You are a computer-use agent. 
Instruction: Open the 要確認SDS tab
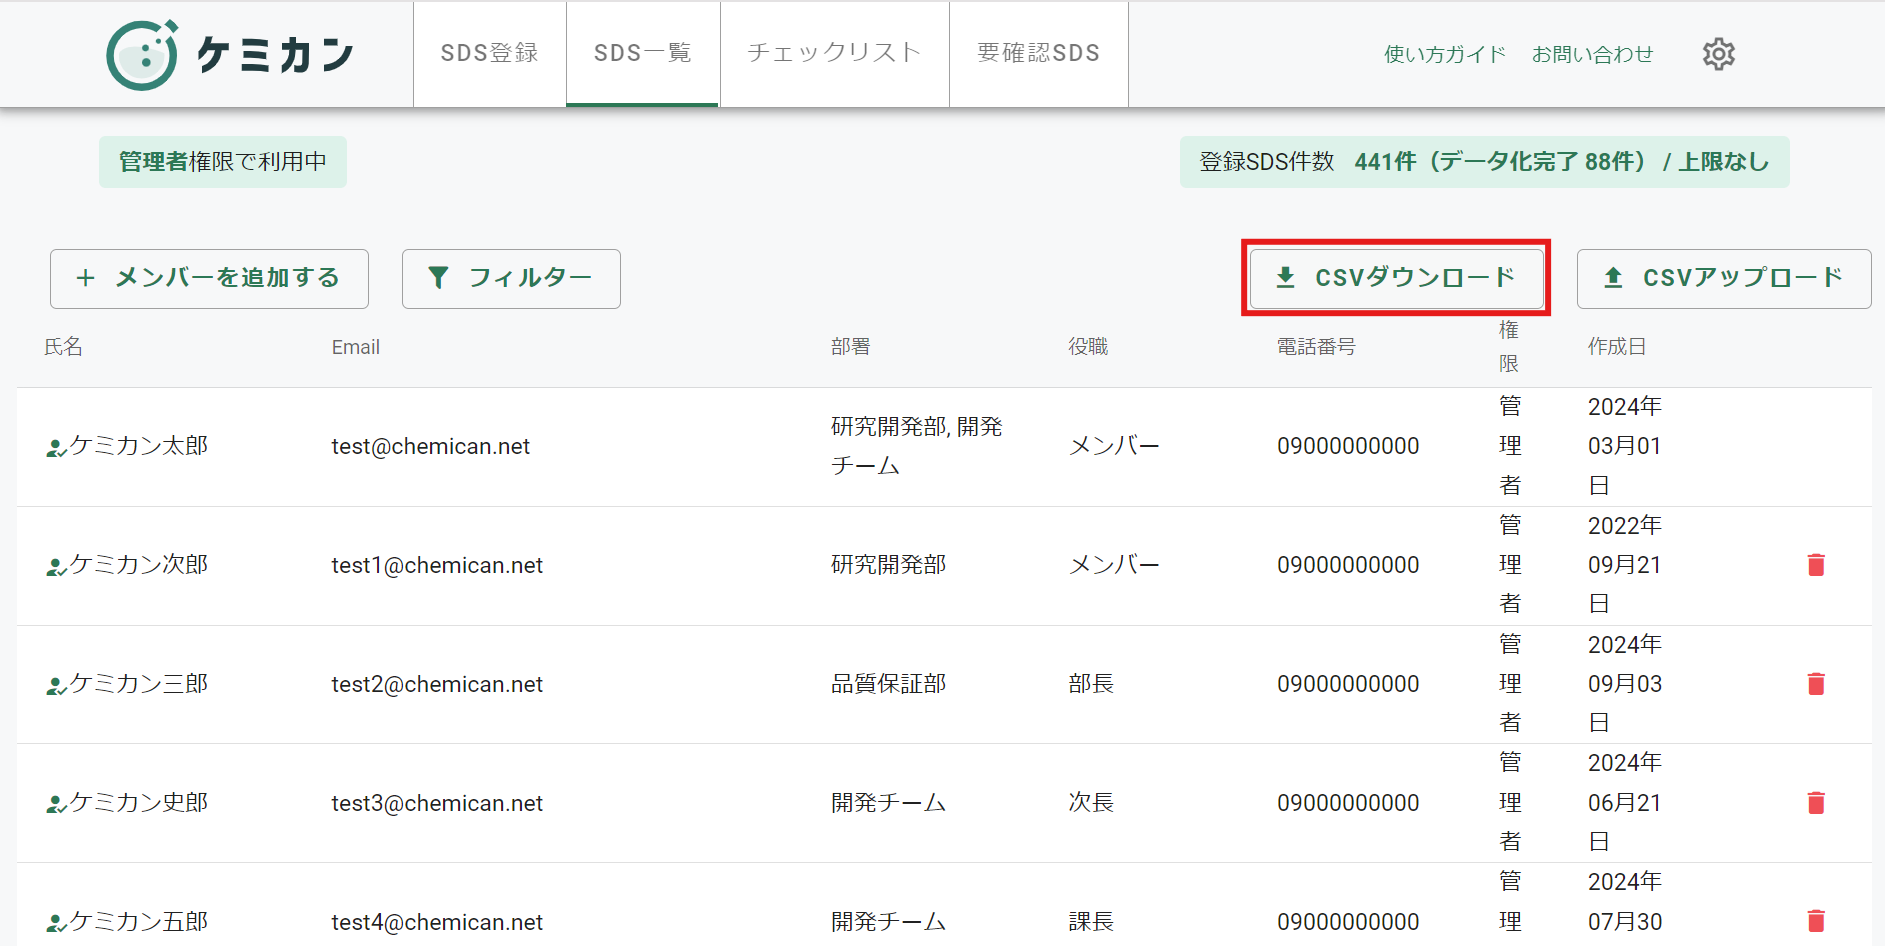[1039, 53]
